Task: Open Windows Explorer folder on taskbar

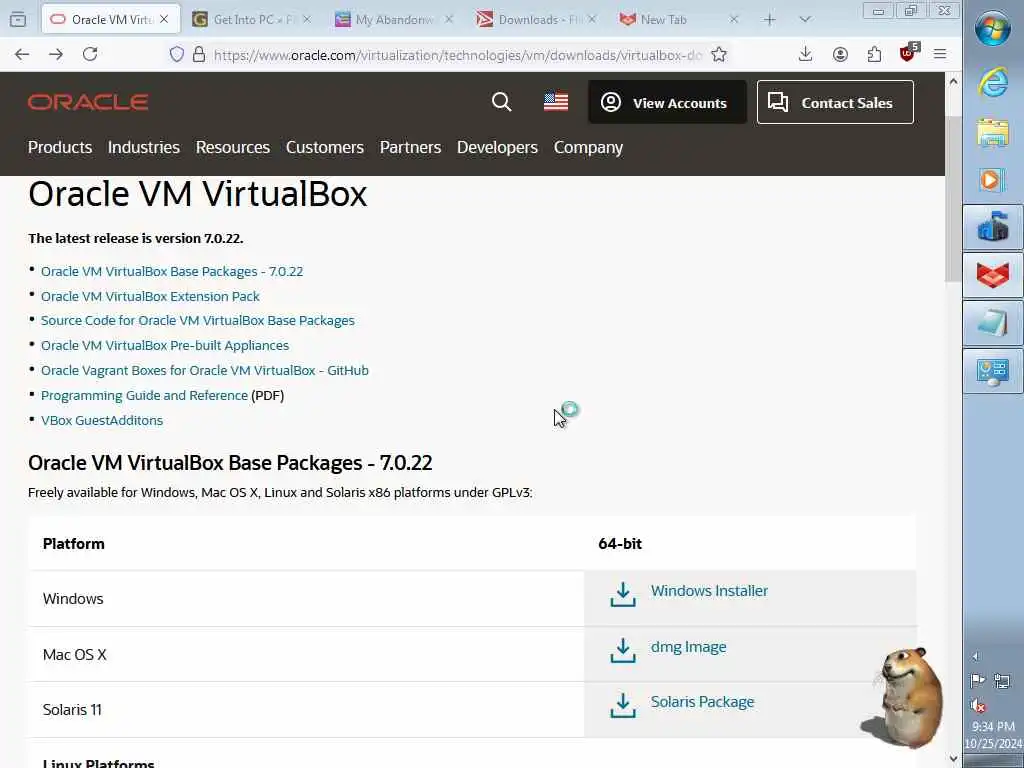Action: (x=993, y=131)
